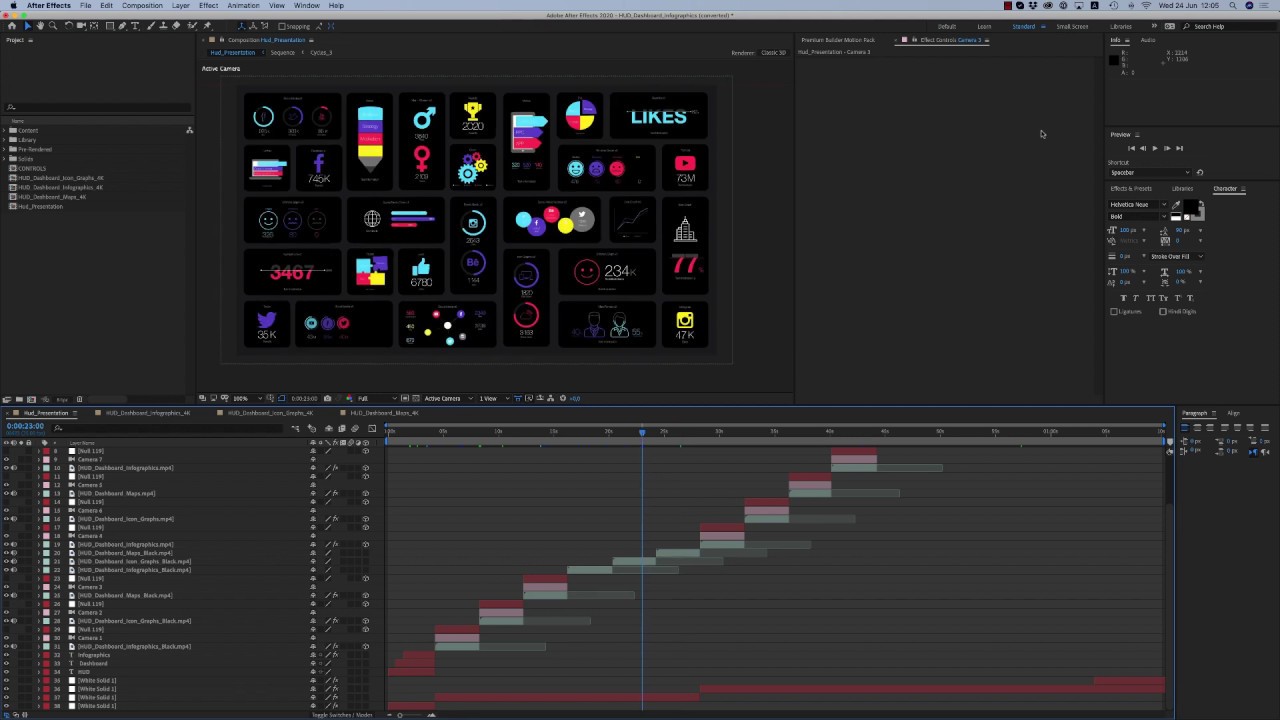Reset the preview shortcut settings icon
This screenshot has width=1280, height=720.
1200,173
